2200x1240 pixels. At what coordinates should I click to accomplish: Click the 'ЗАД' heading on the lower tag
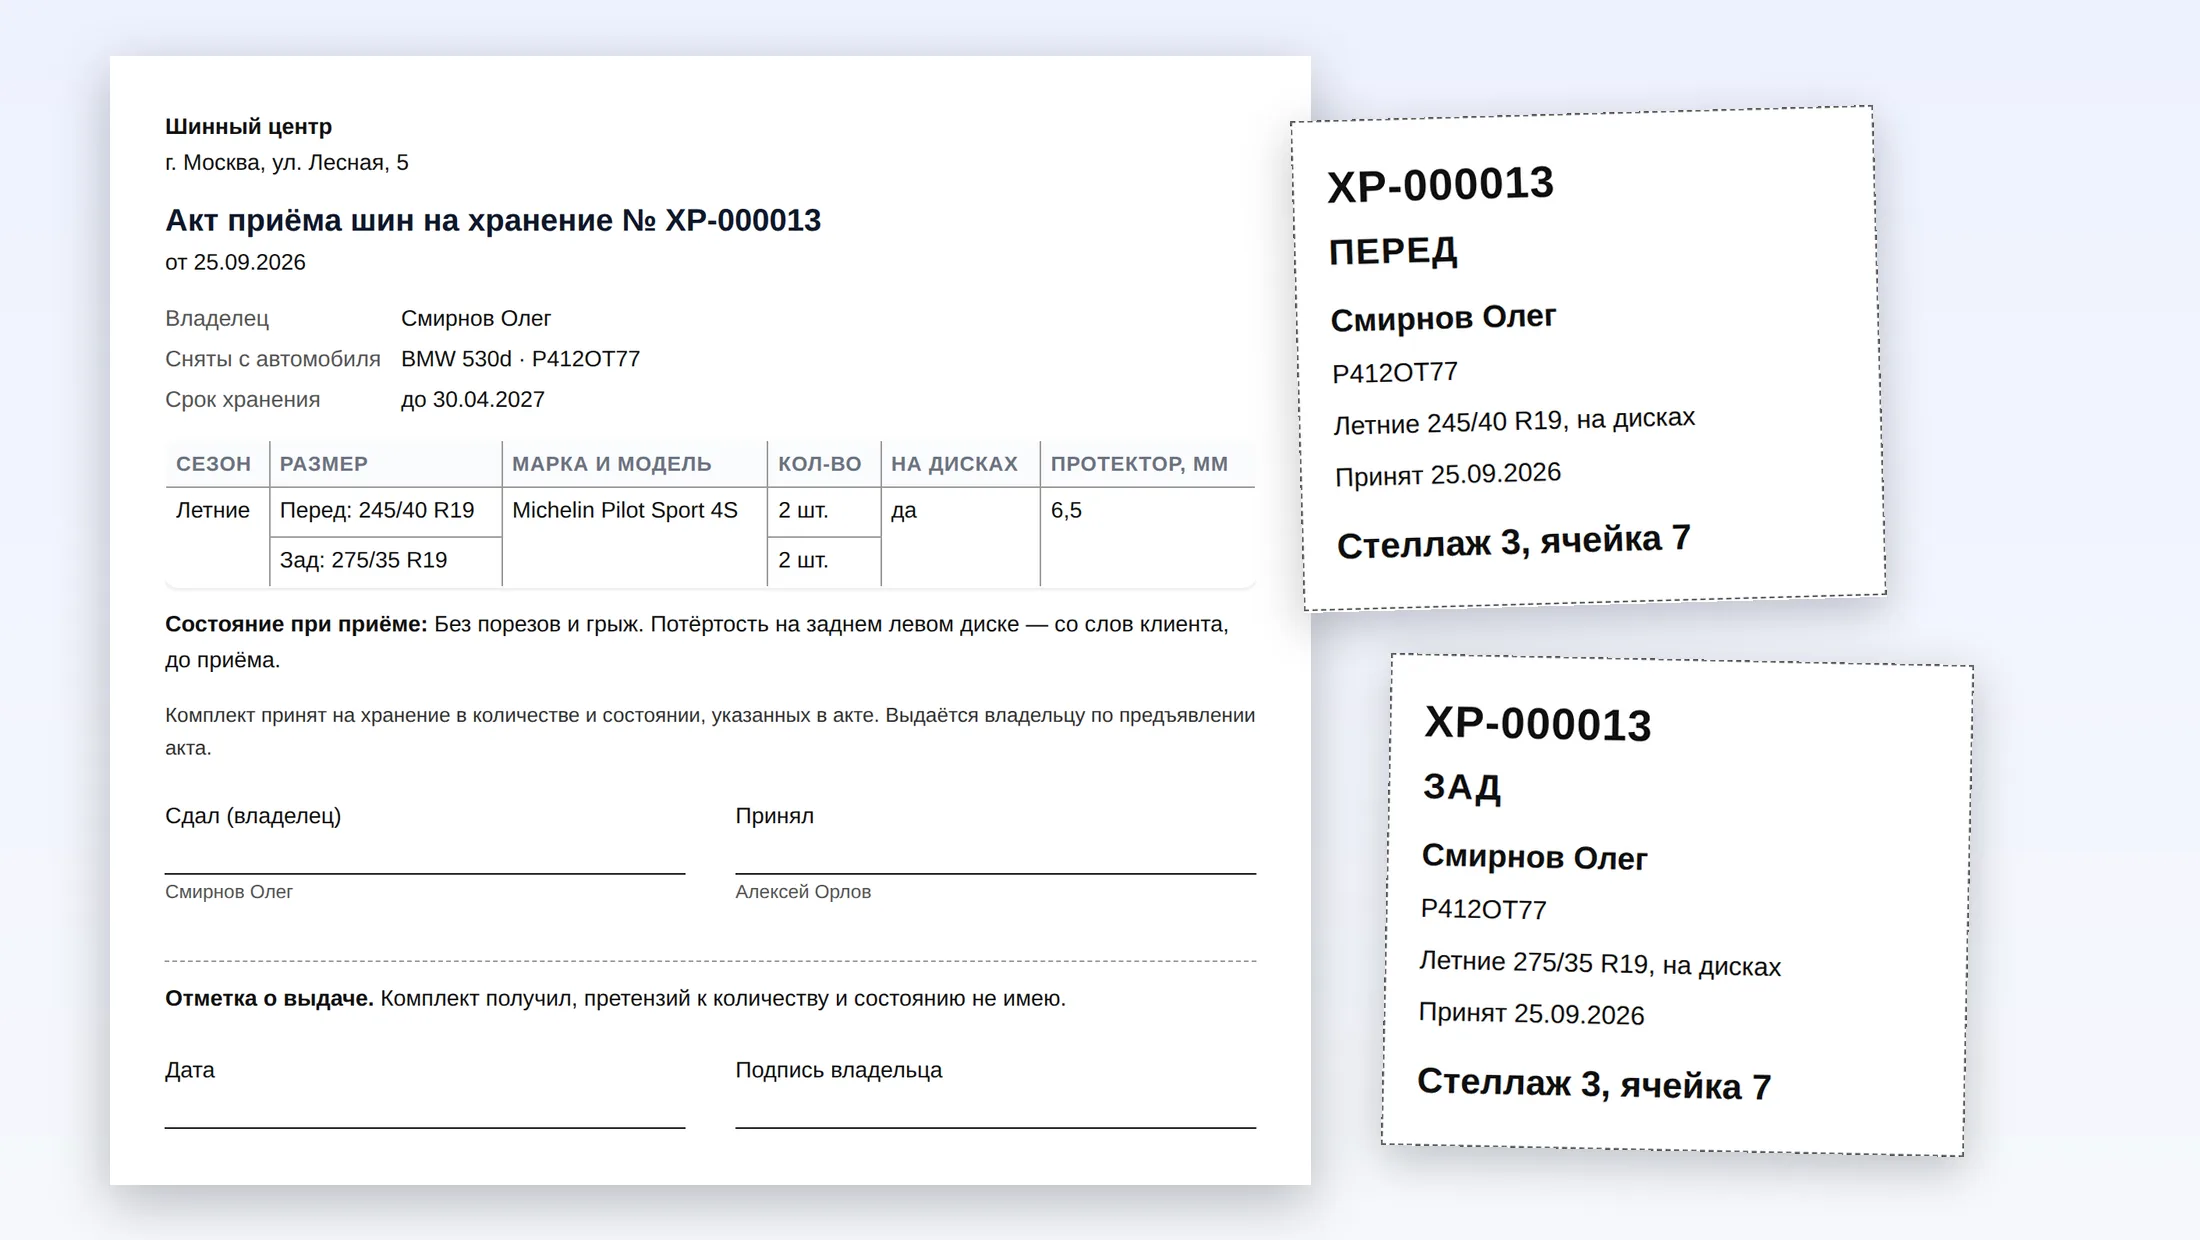click(1462, 788)
